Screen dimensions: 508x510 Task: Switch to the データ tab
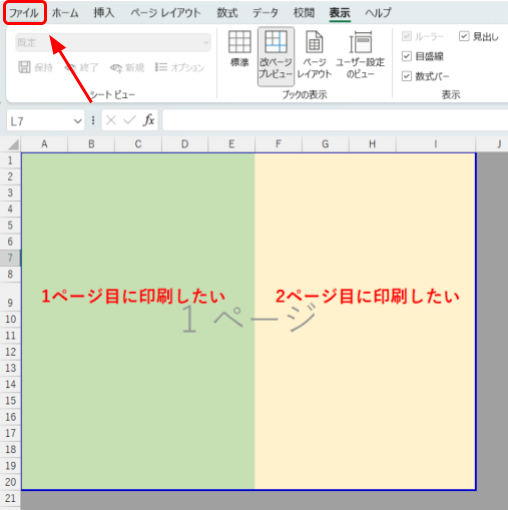265,13
